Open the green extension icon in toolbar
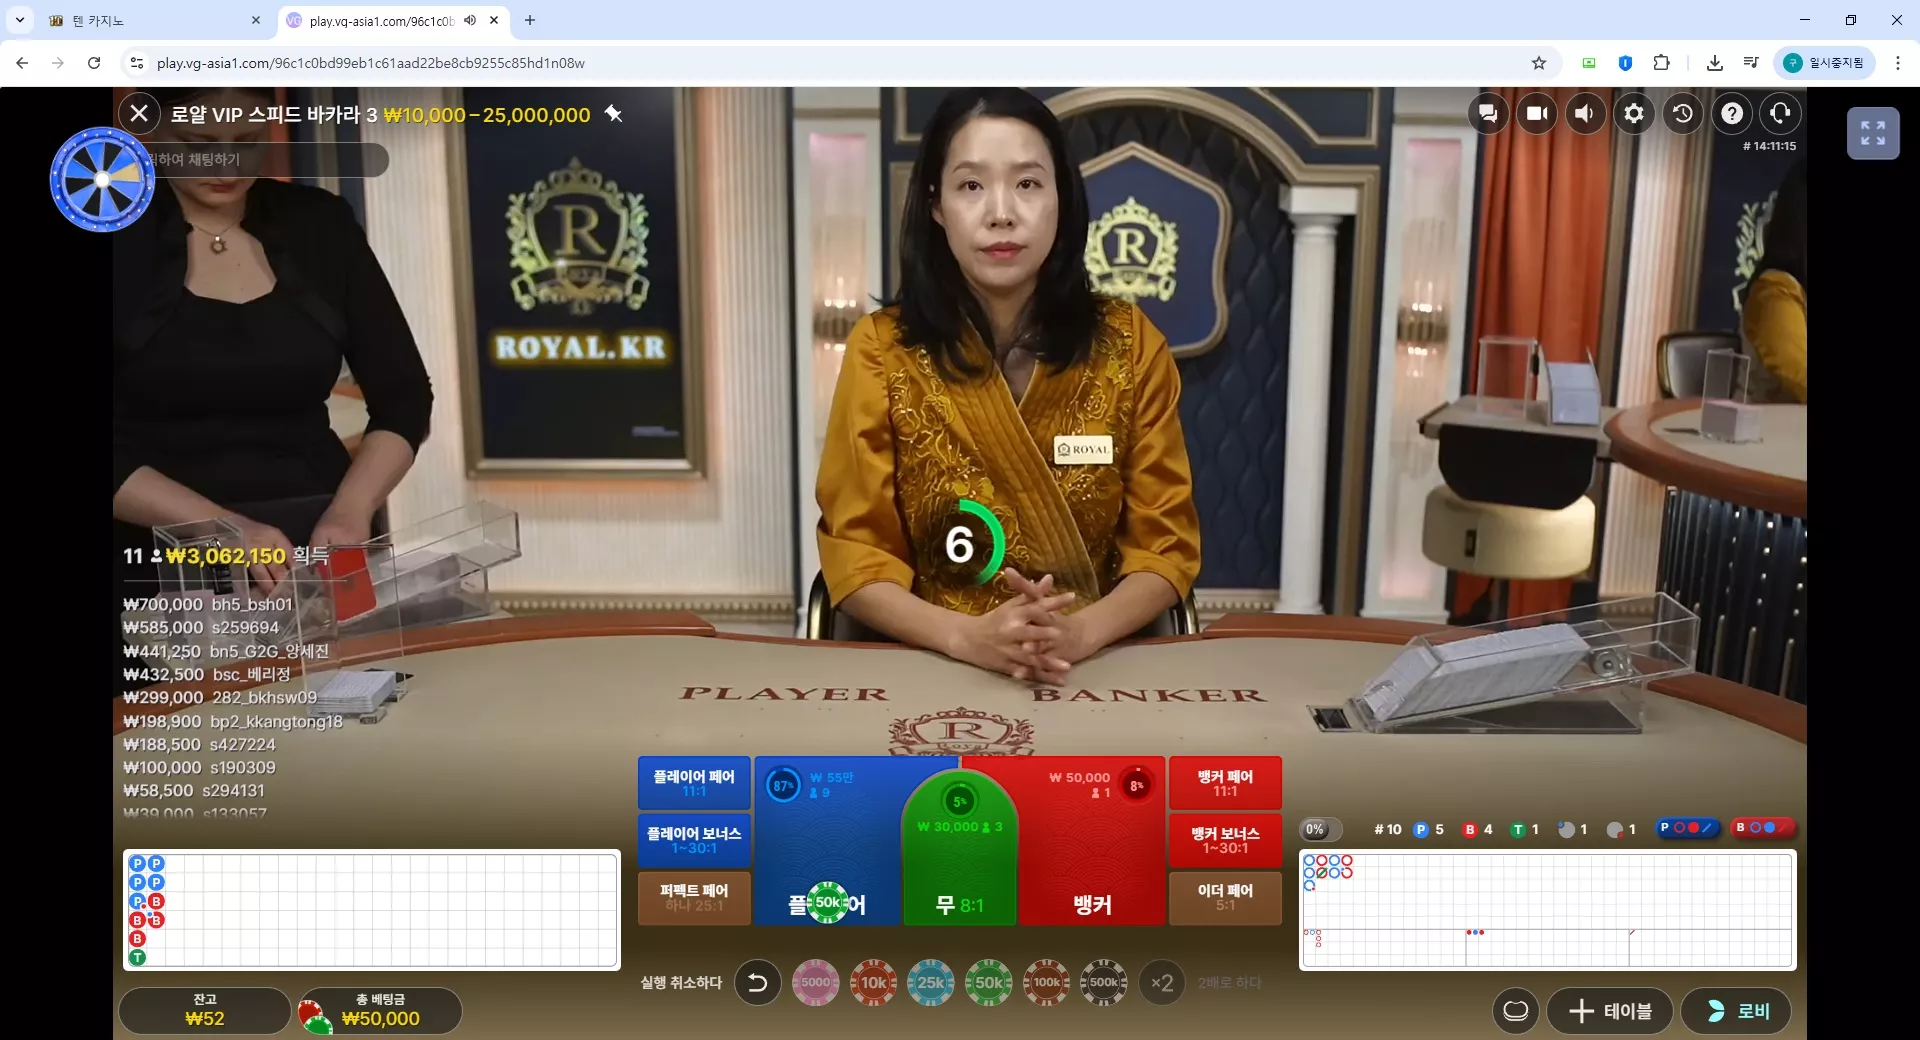Image resolution: width=1920 pixels, height=1040 pixels. pyautogui.click(x=1589, y=63)
